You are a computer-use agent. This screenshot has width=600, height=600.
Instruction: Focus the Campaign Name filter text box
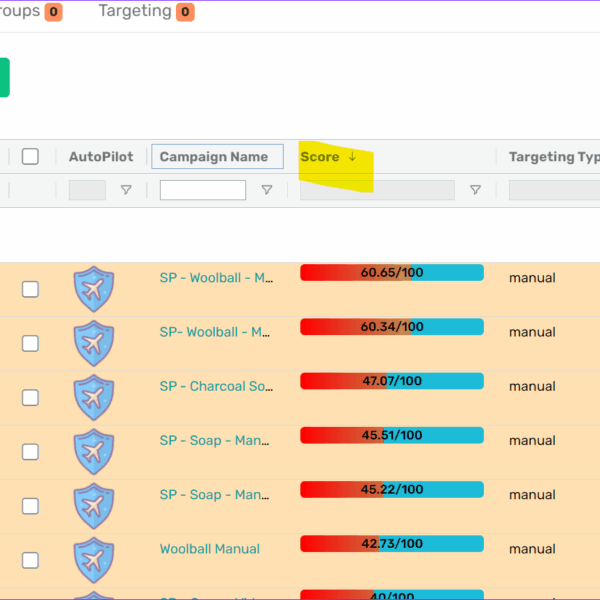tap(203, 190)
